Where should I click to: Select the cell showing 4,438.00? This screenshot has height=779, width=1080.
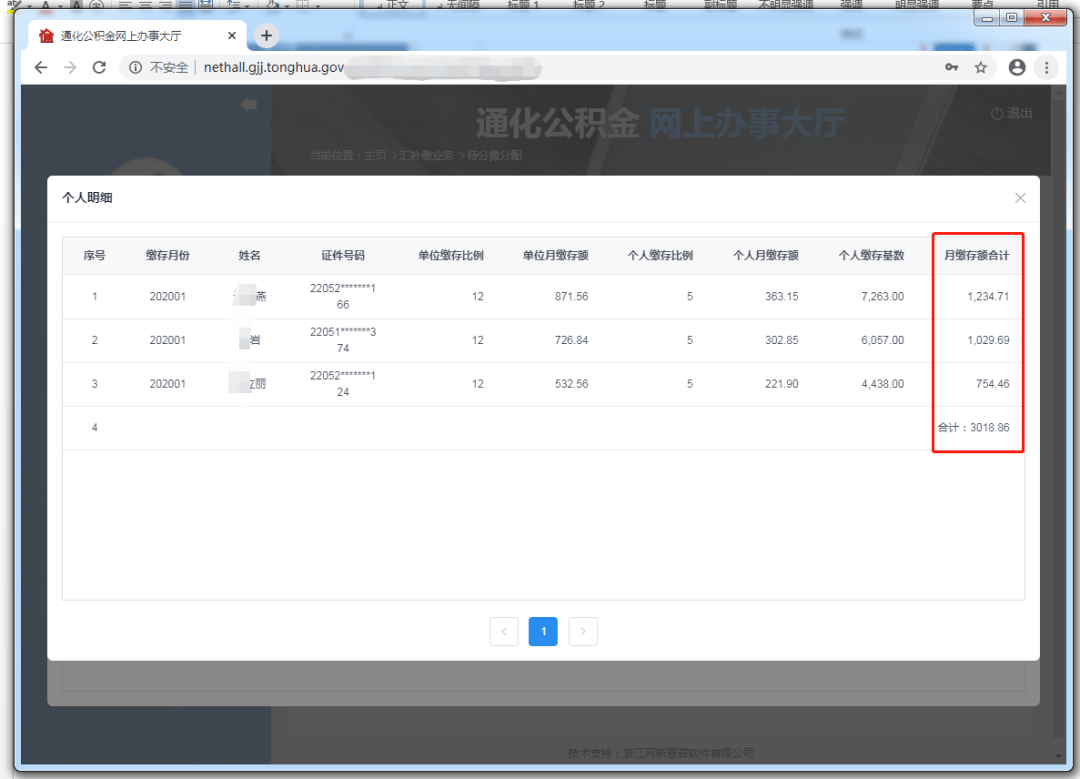point(882,384)
